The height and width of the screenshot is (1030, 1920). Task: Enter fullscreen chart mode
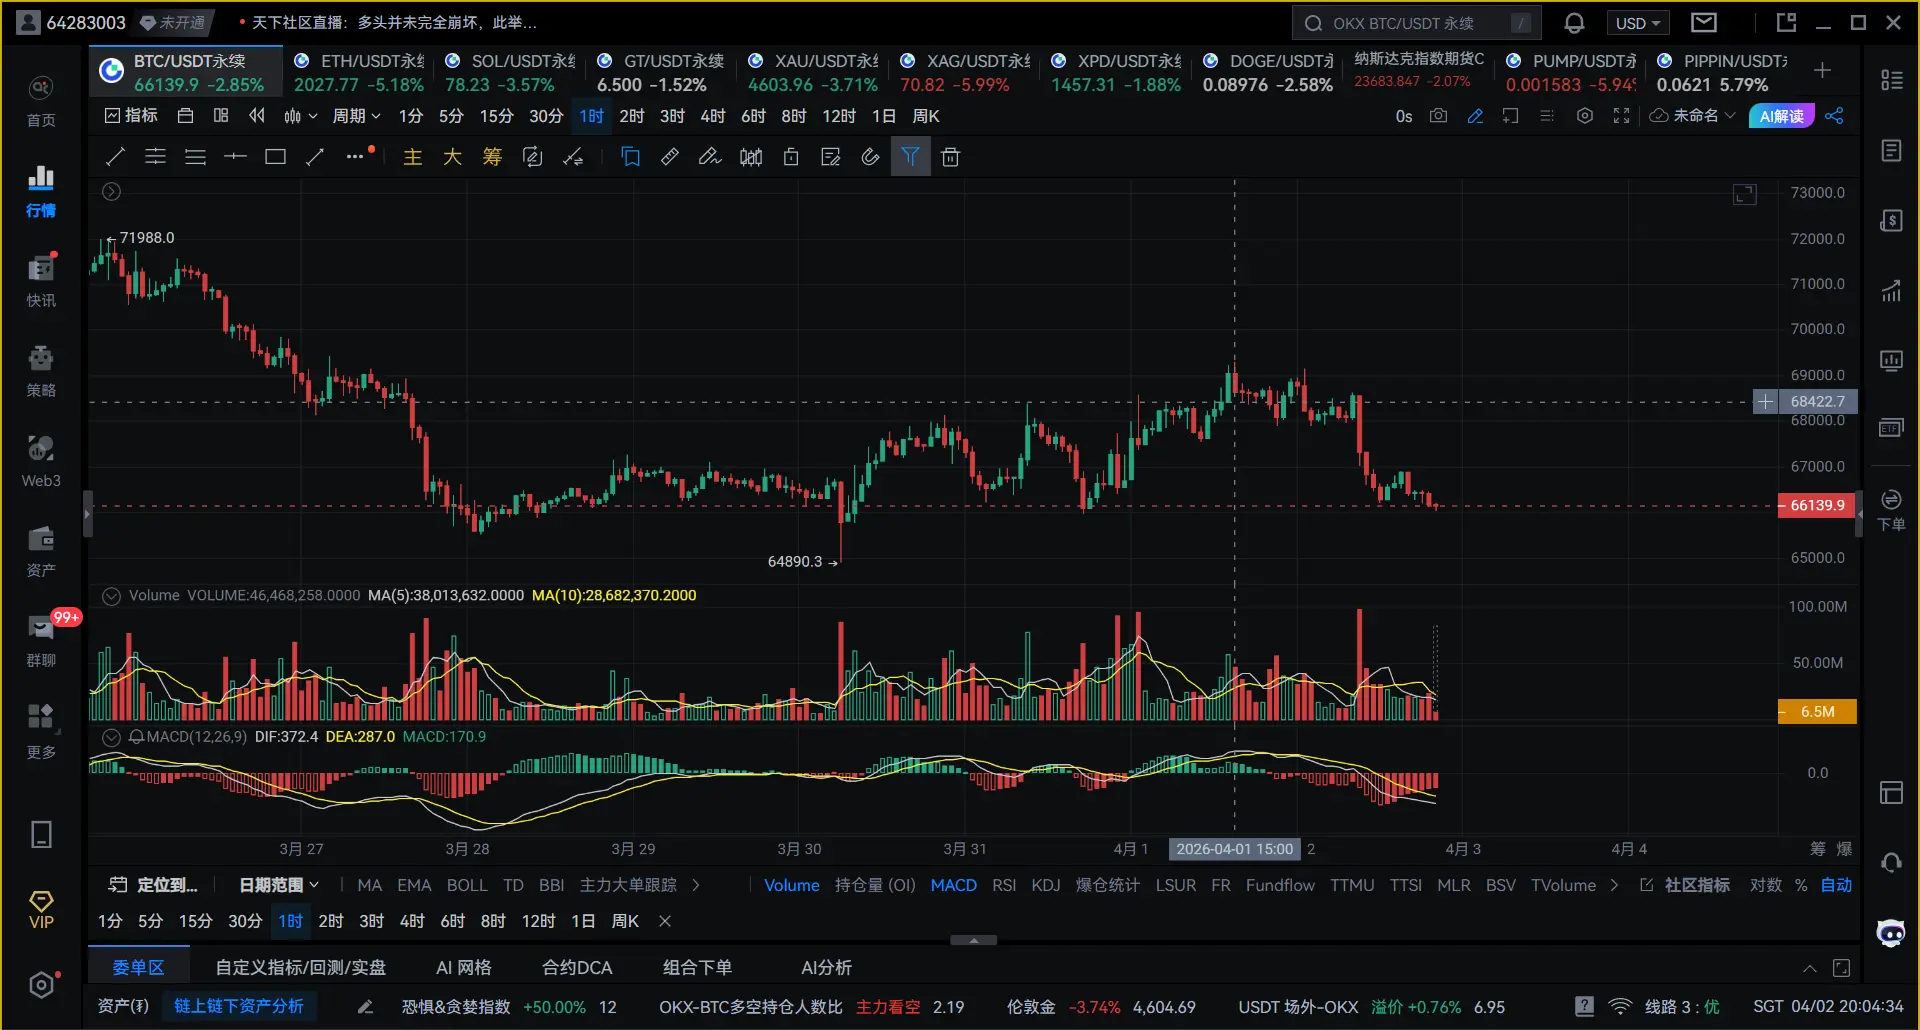[x=1621, y=116]
